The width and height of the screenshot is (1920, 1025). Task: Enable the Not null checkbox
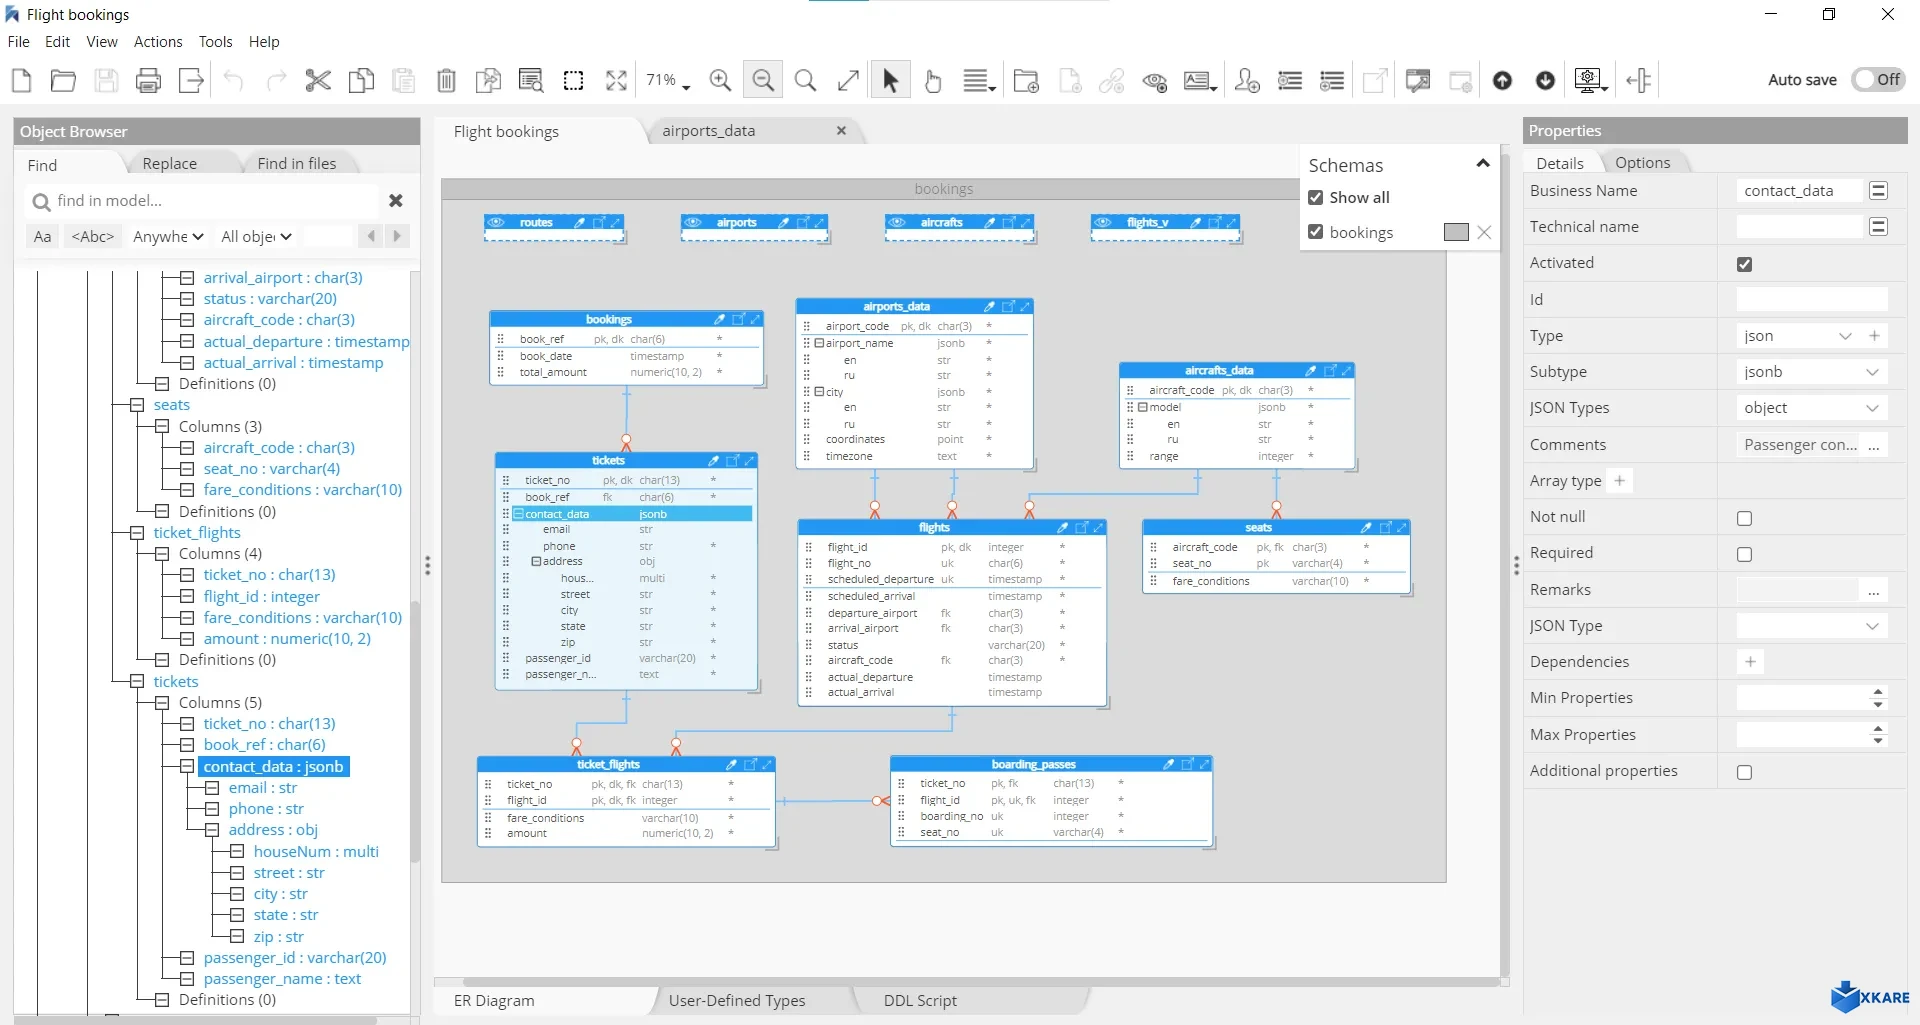1745,518
